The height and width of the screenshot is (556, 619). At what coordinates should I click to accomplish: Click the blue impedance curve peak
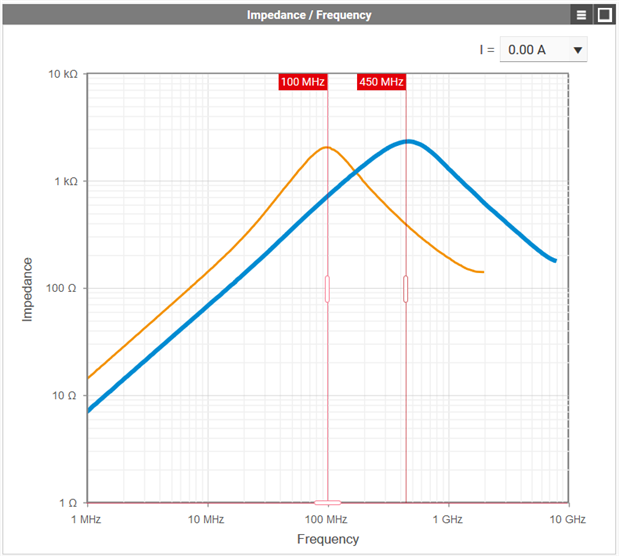[x=409, y=141]
